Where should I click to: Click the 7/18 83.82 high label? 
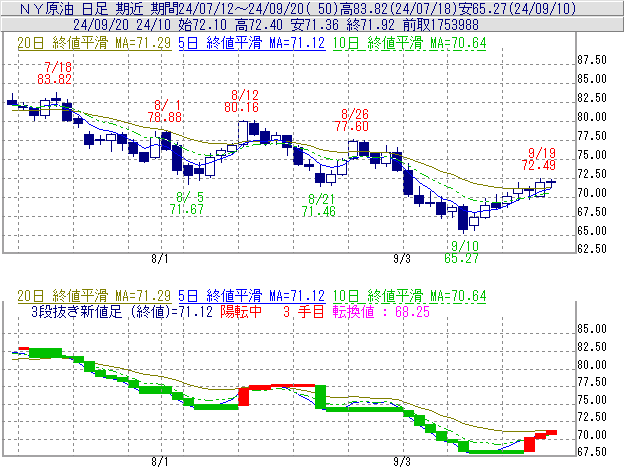click(x=55, y=73)
